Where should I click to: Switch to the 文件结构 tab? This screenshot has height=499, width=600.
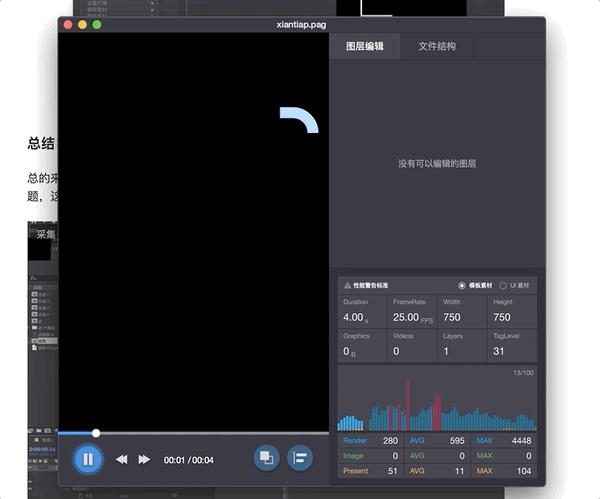click(437, 46)
